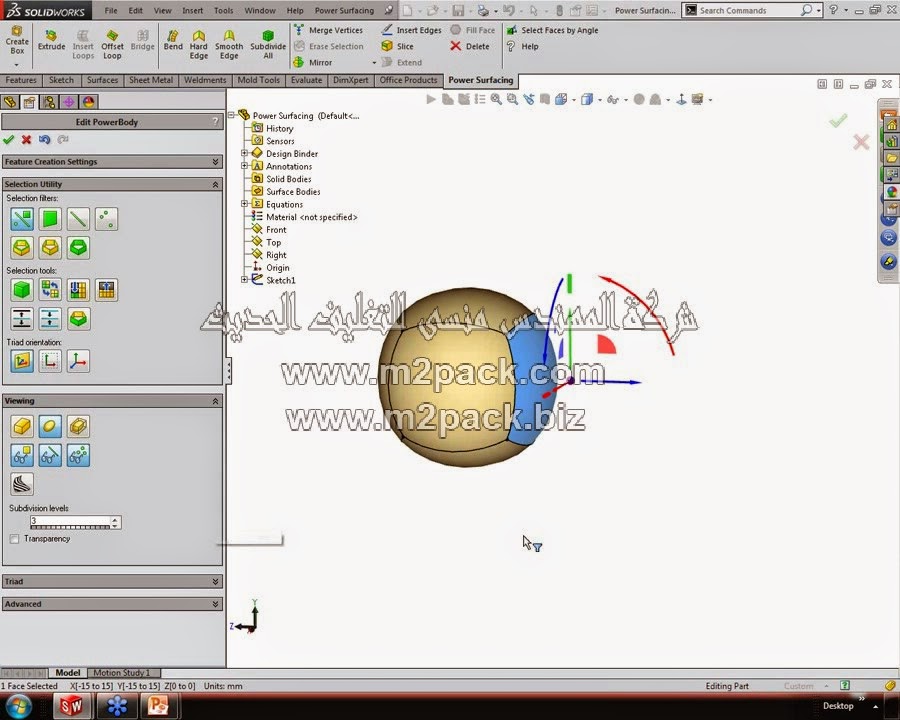Expand the Triad section
Screen dimensions: 900x720
(x=215, y=582)
